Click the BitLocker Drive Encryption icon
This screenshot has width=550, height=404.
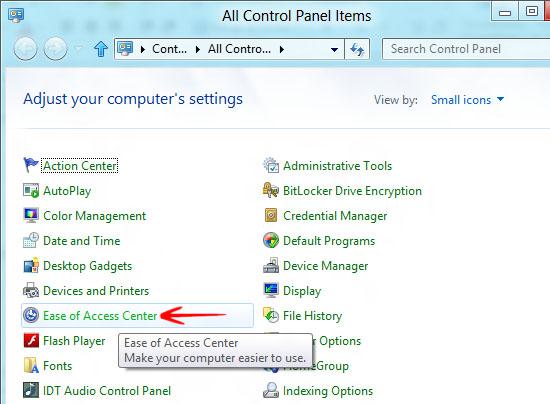tap(271, 190)
